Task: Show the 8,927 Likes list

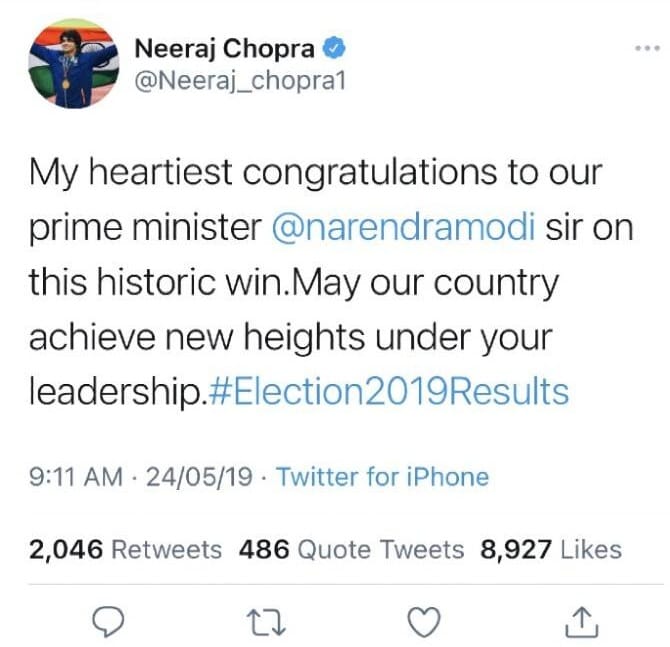Action: [x=551, y=549]
